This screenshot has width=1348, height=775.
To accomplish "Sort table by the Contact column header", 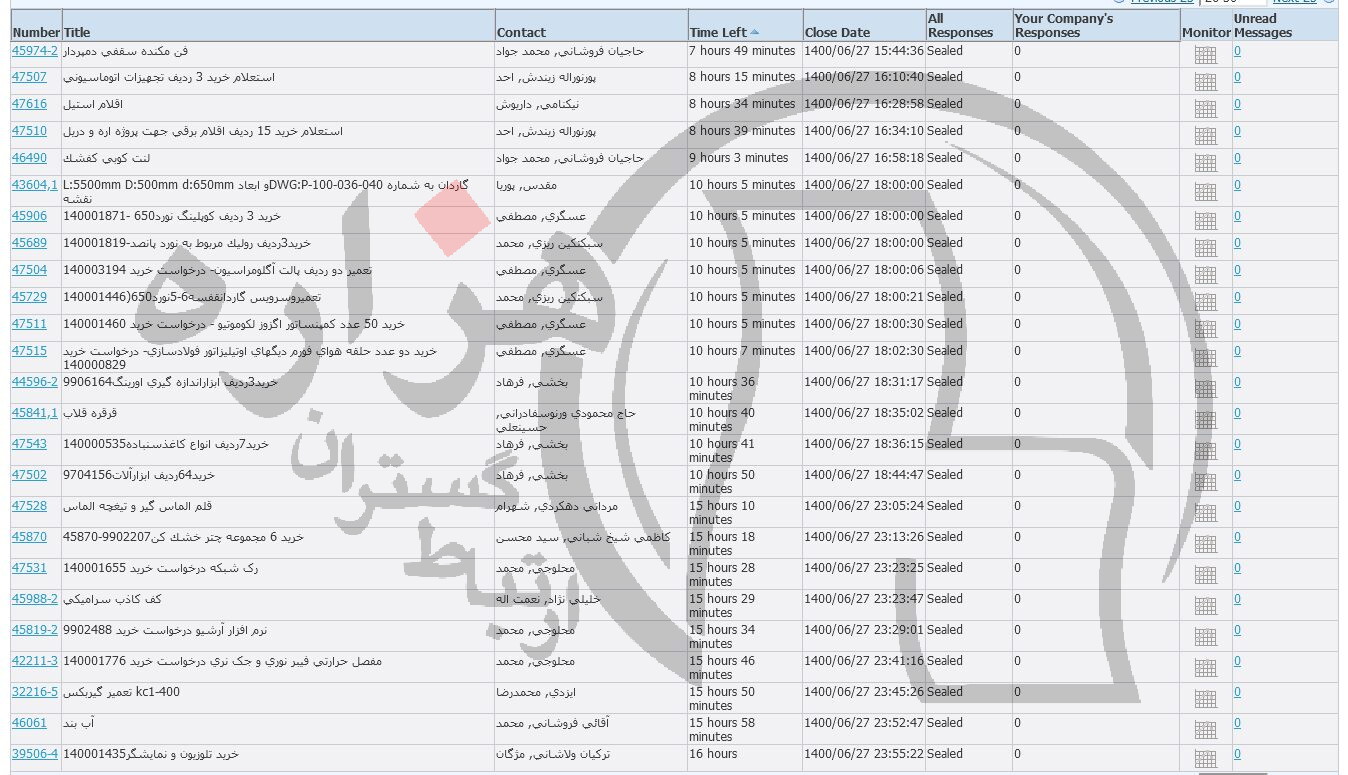I will point(521,33).
